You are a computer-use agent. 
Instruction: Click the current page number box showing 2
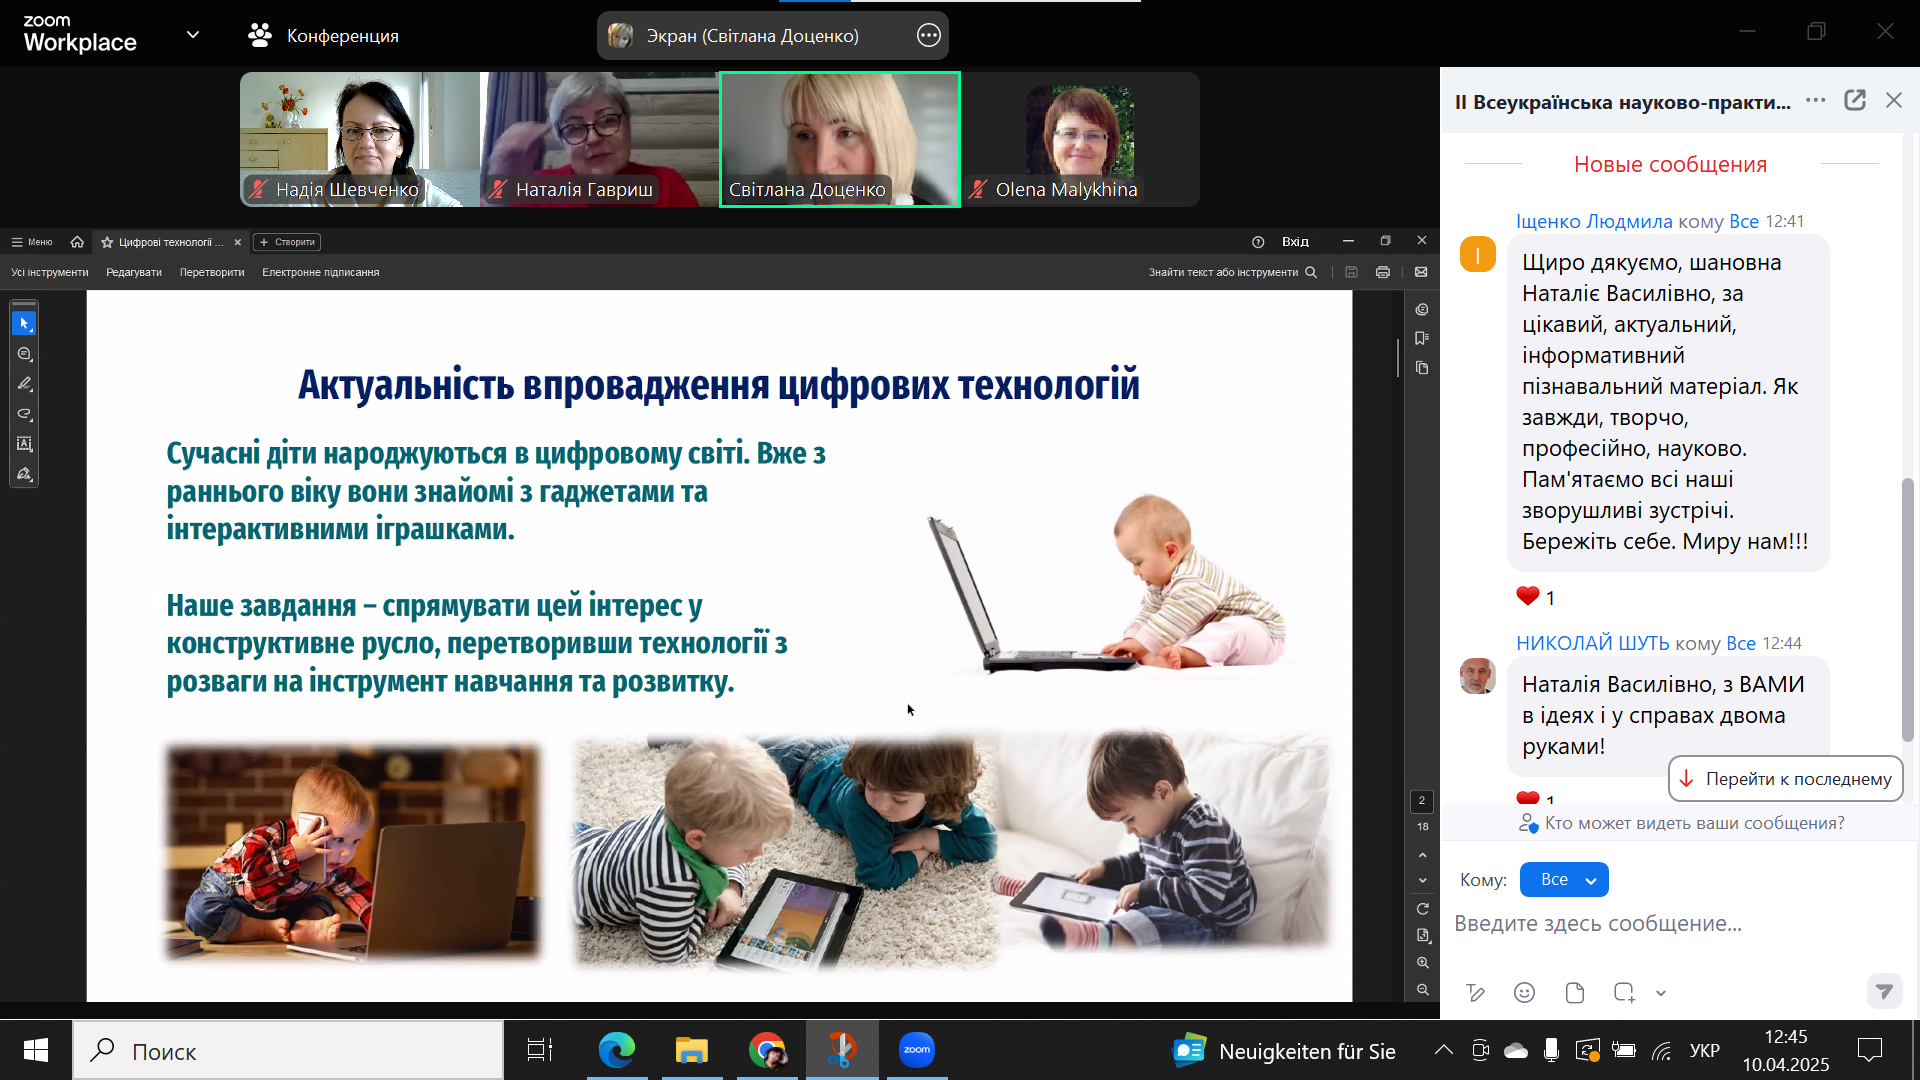[1422, 801]
